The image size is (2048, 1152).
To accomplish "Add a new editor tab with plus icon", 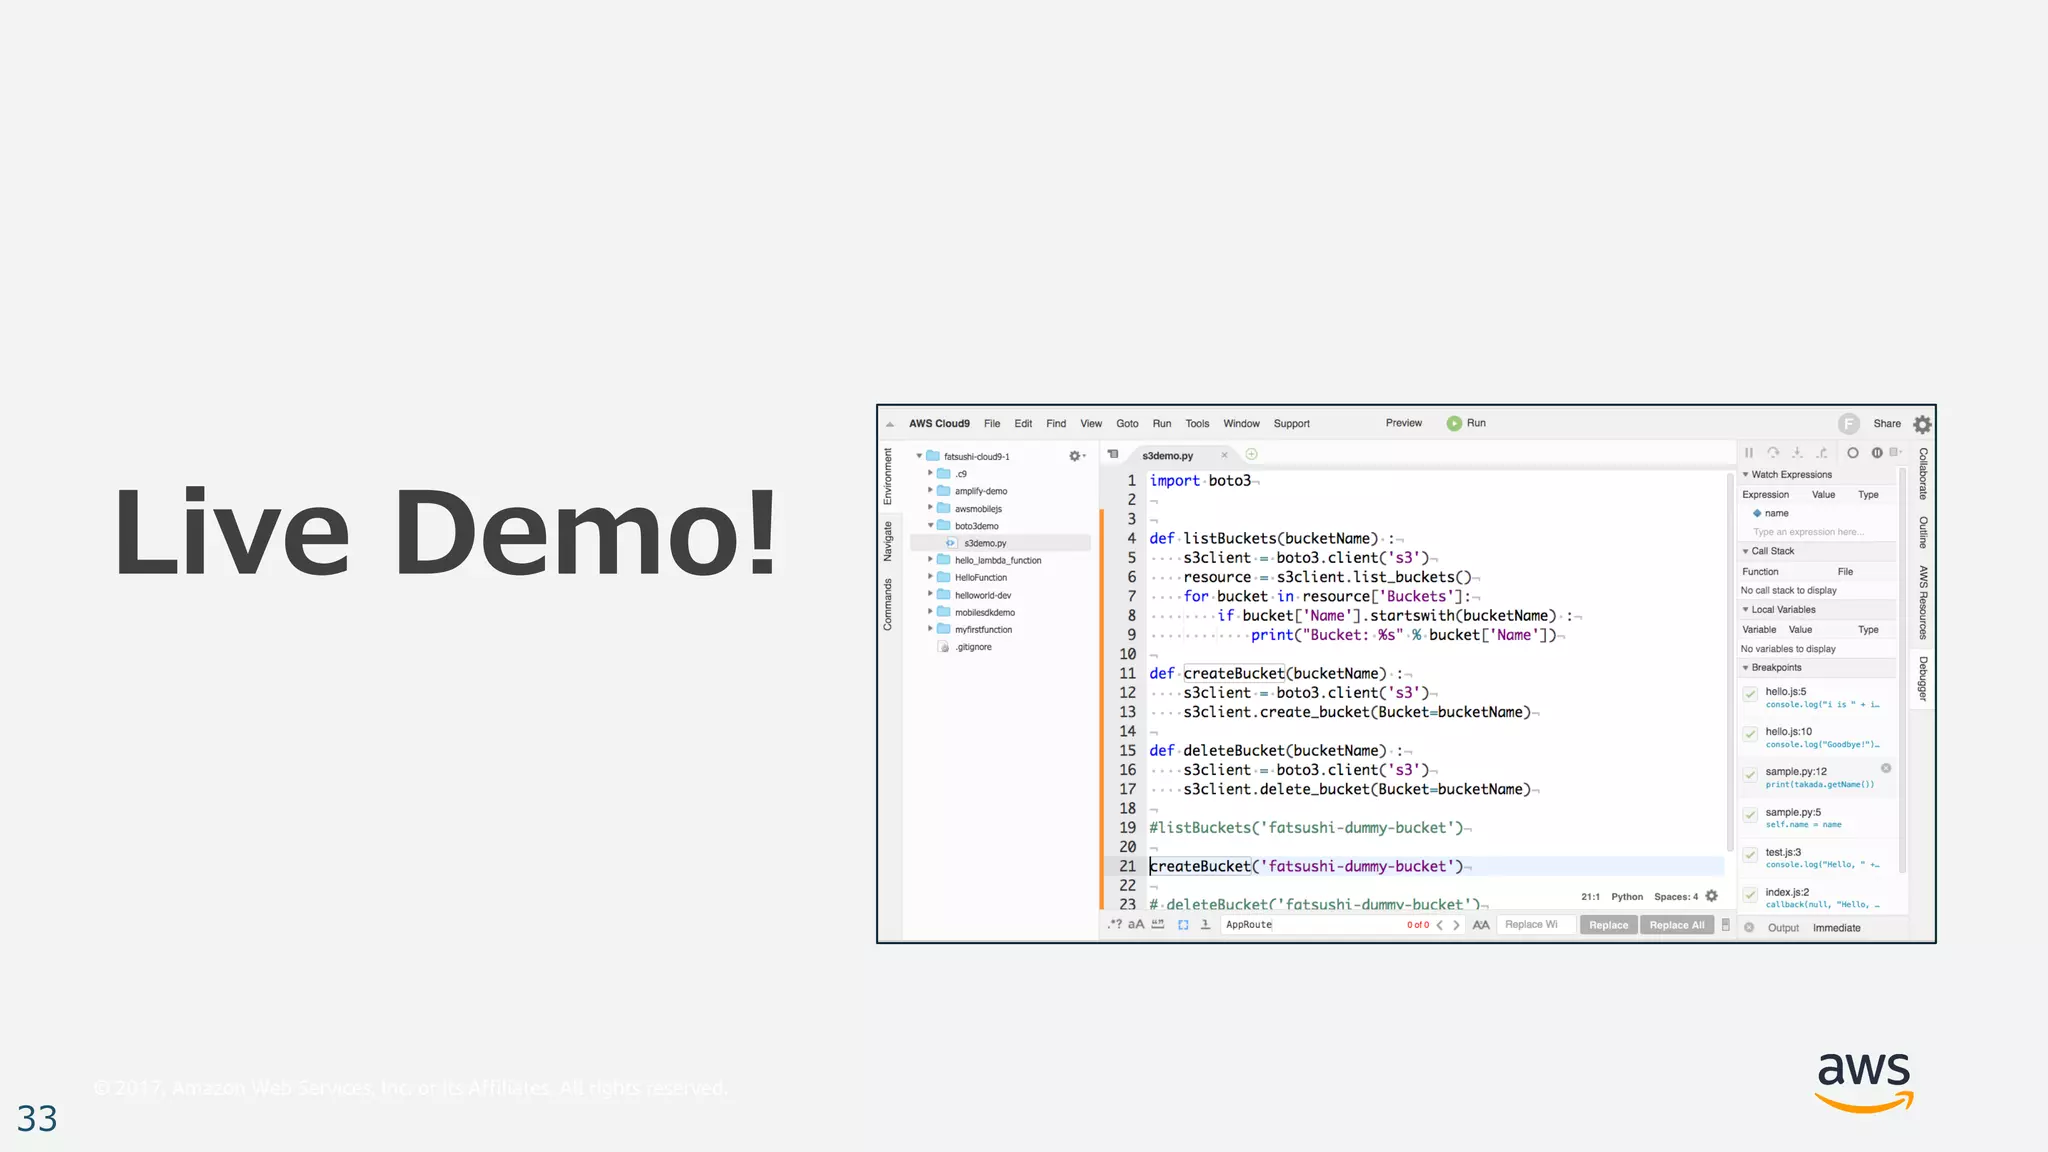I will coord(1251,454).
